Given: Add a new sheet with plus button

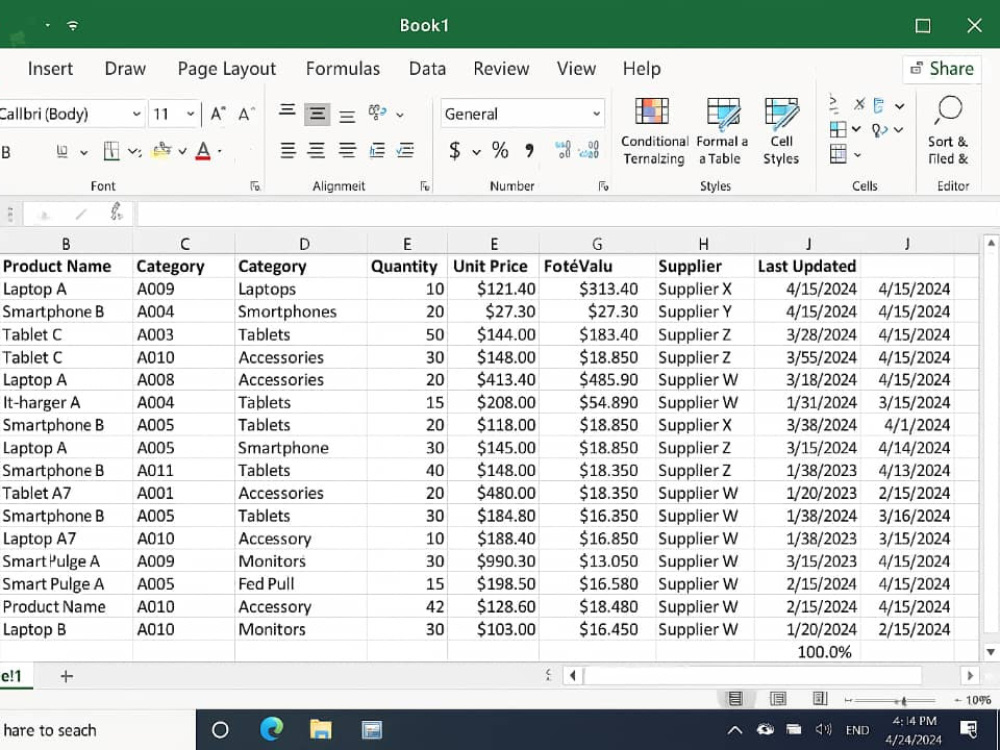Looking at the screenshot, I should [x=66, y=676].
